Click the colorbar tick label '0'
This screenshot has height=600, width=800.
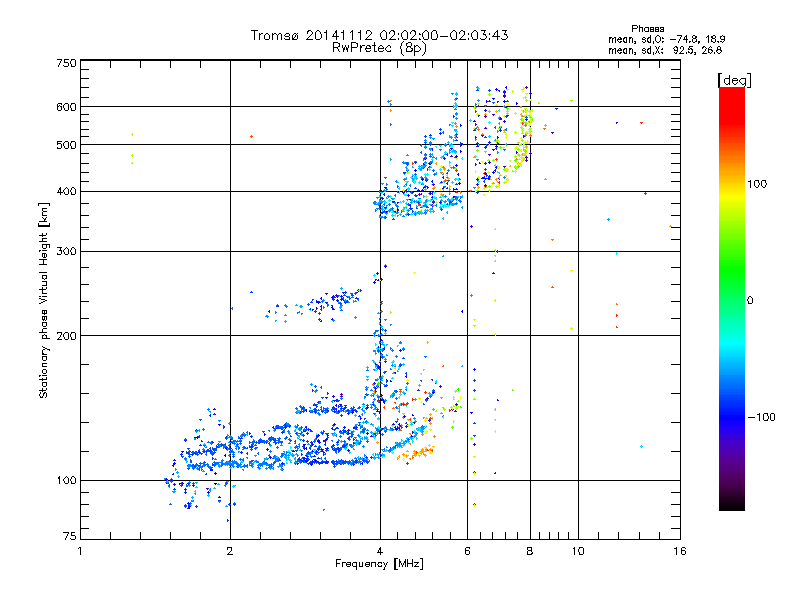coord(750,301)
